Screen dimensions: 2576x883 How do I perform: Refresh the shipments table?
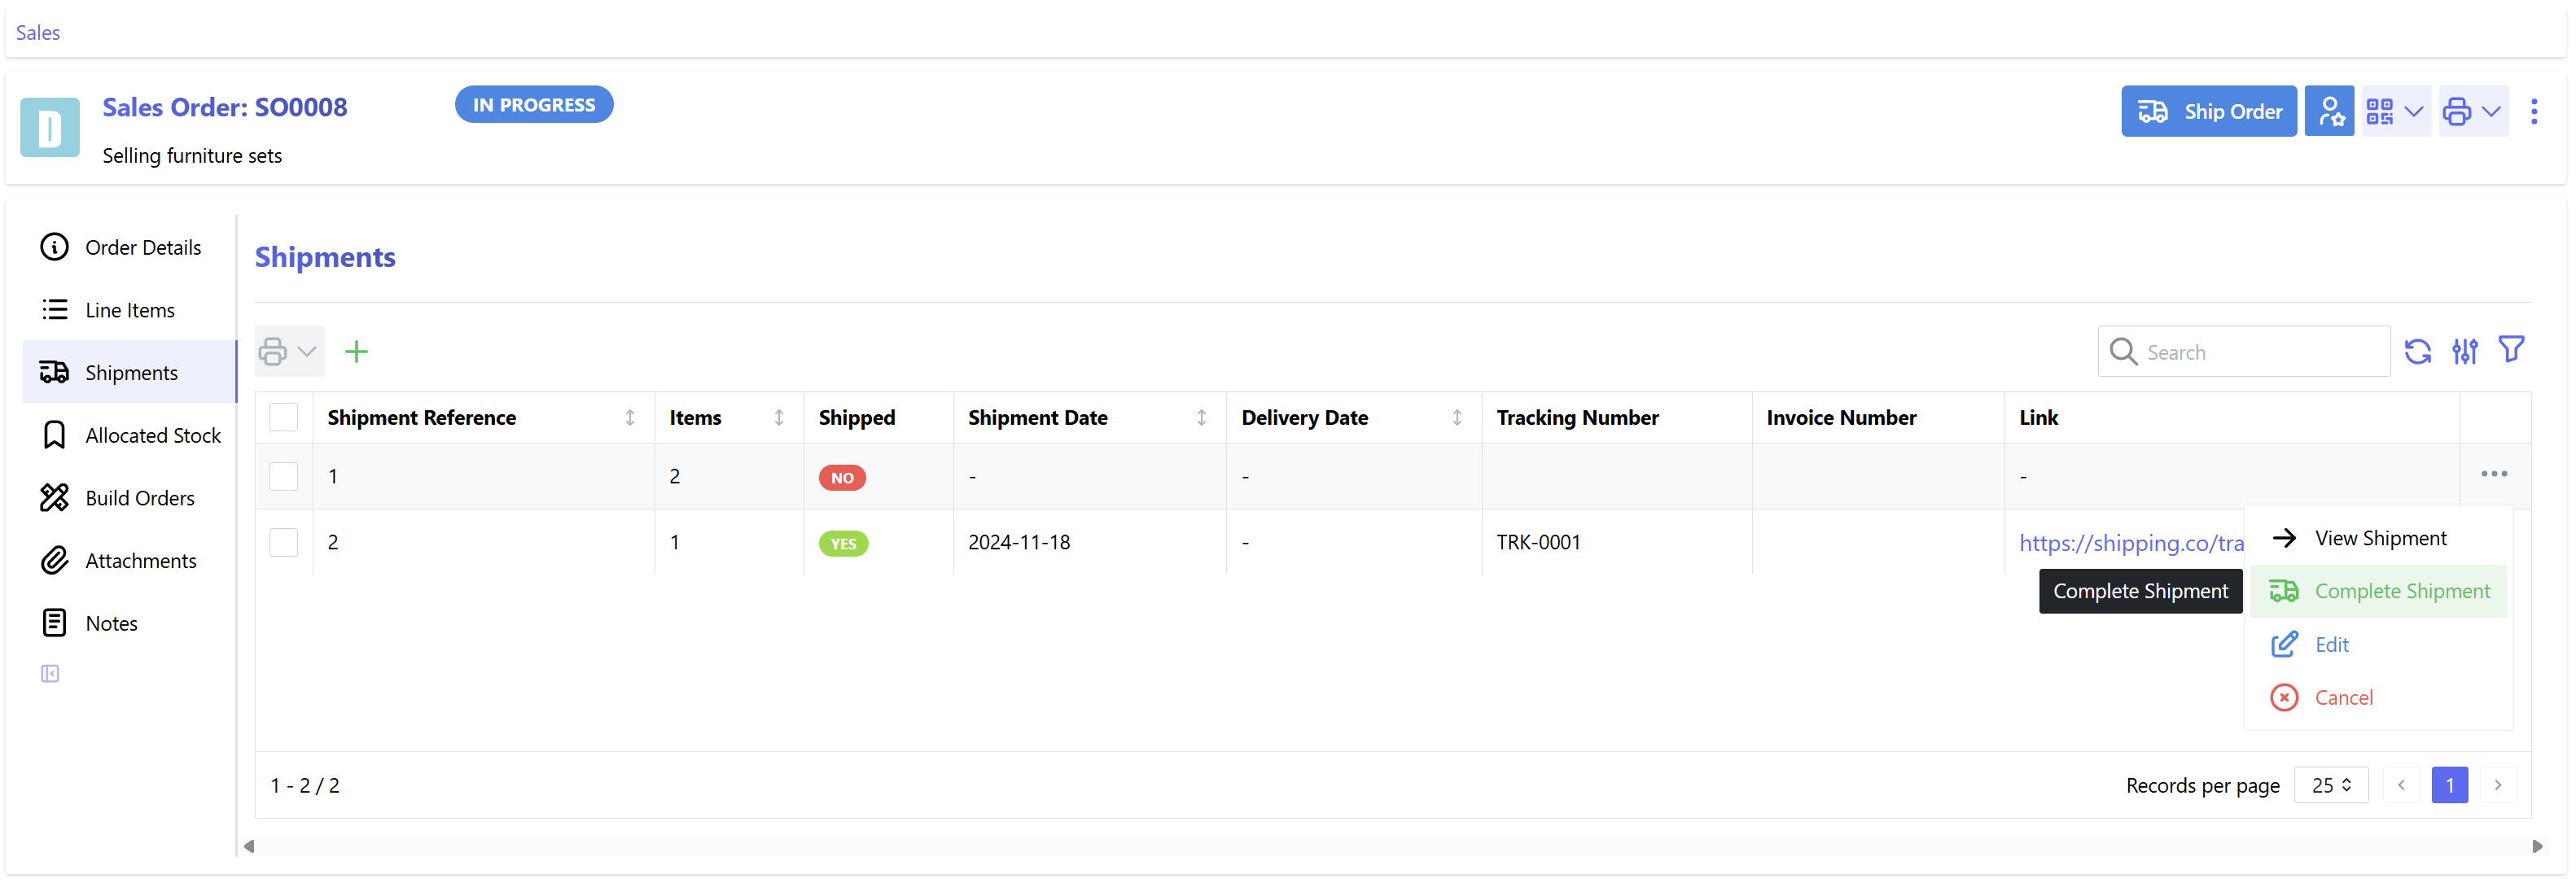click(2418, 351)
